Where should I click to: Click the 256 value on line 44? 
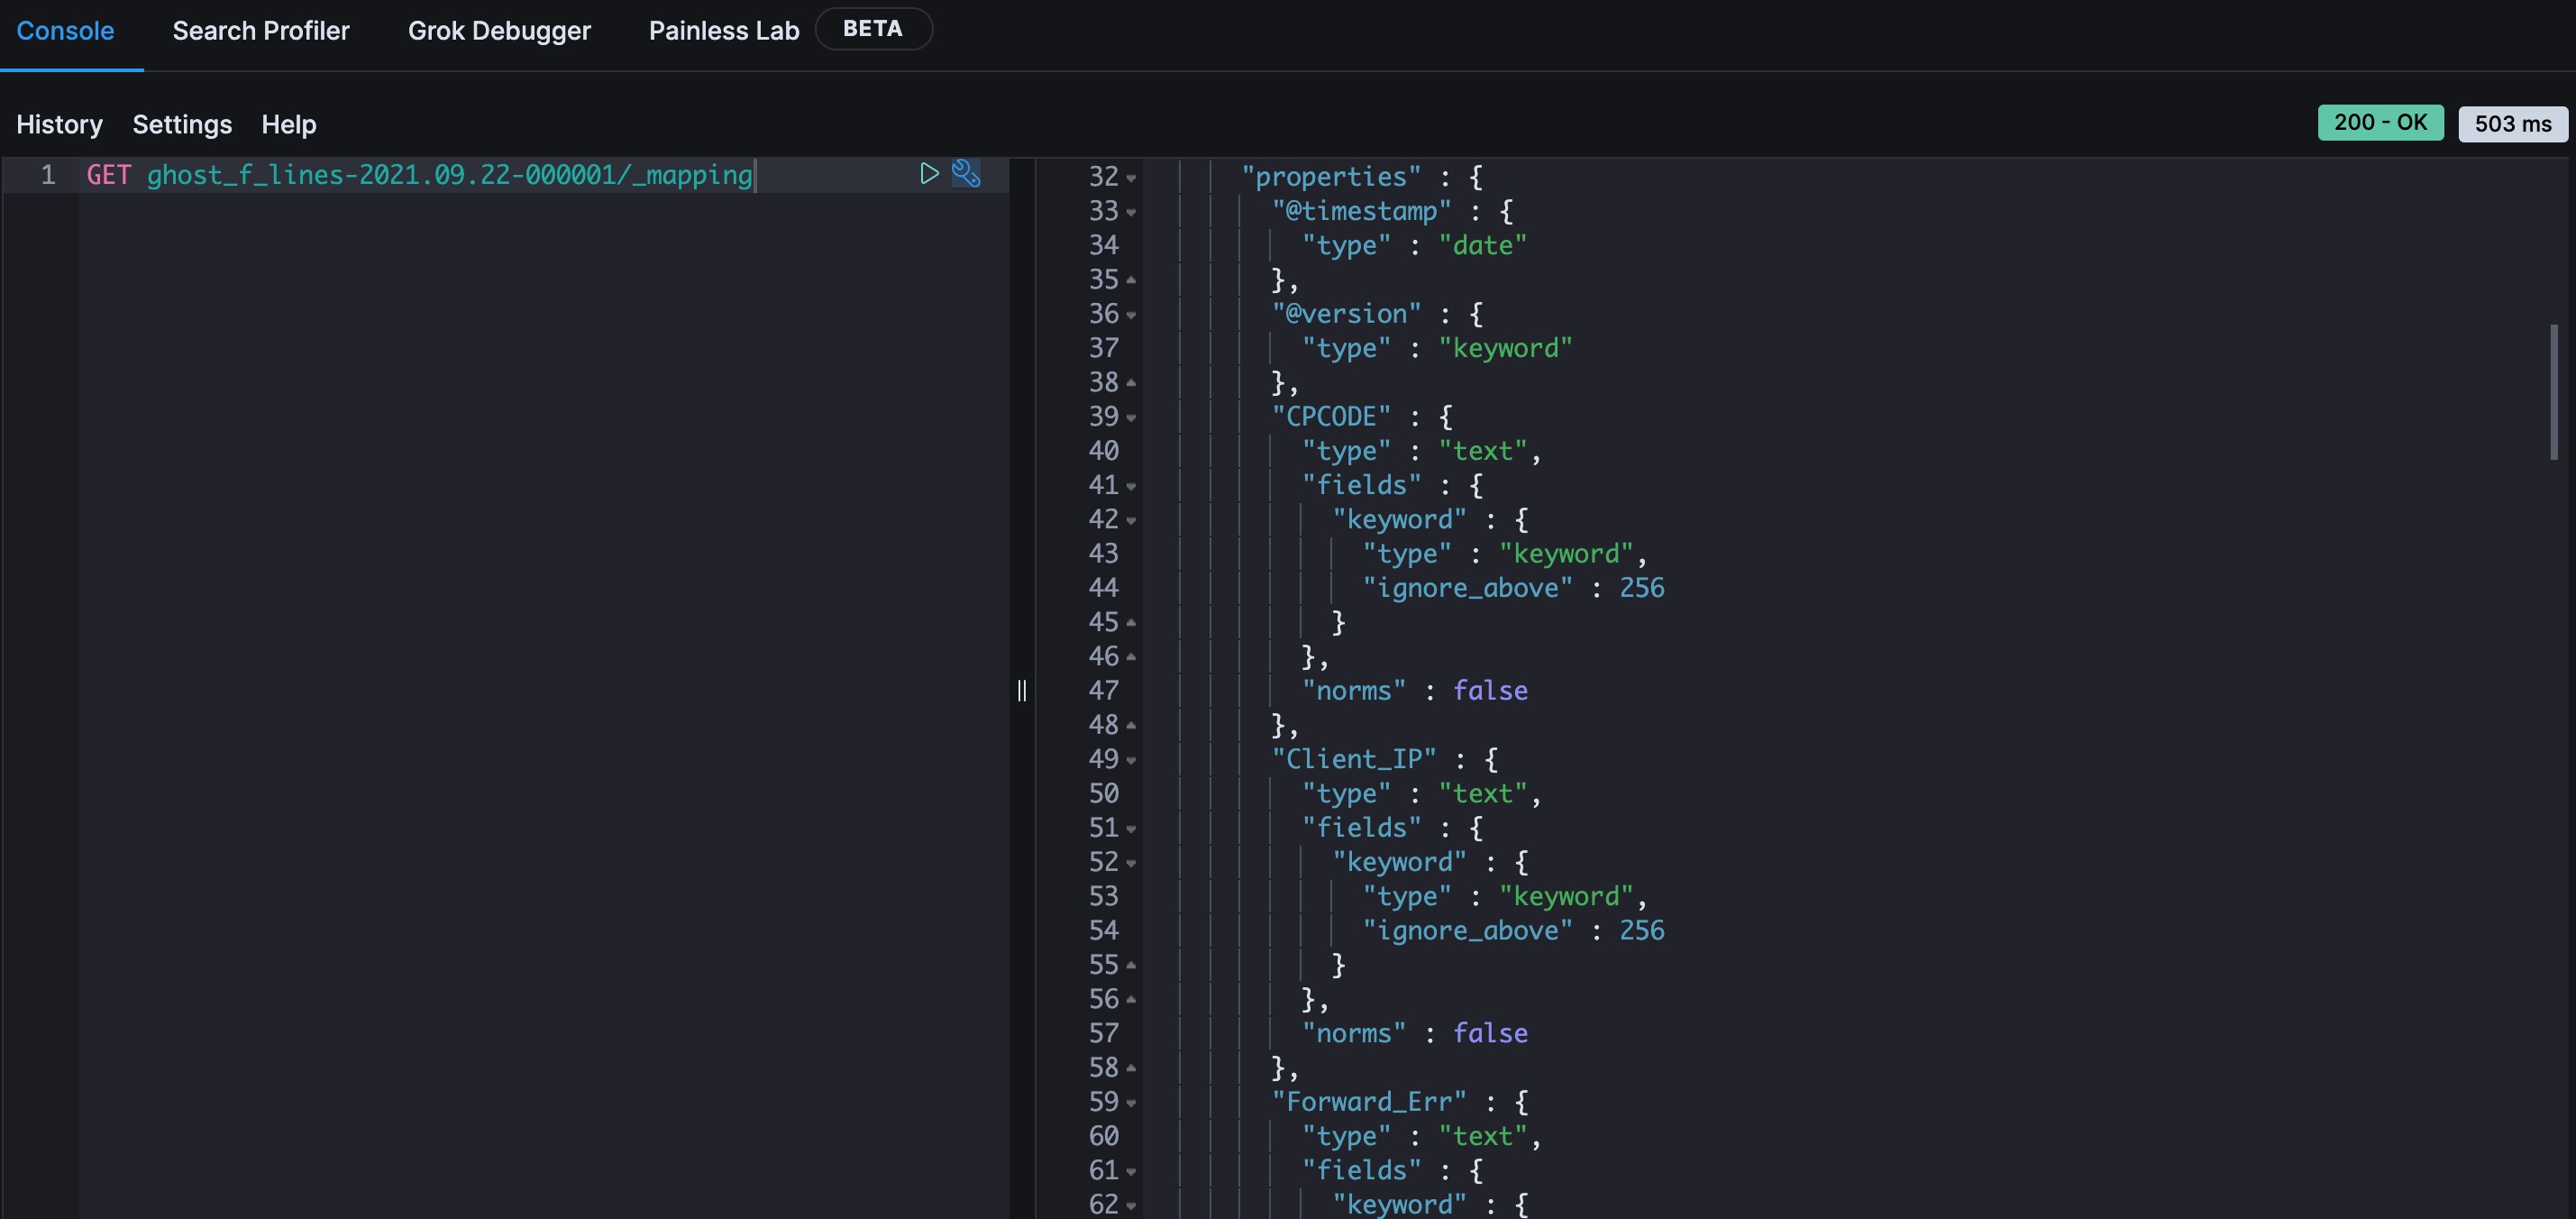[x=1642, y=588]
